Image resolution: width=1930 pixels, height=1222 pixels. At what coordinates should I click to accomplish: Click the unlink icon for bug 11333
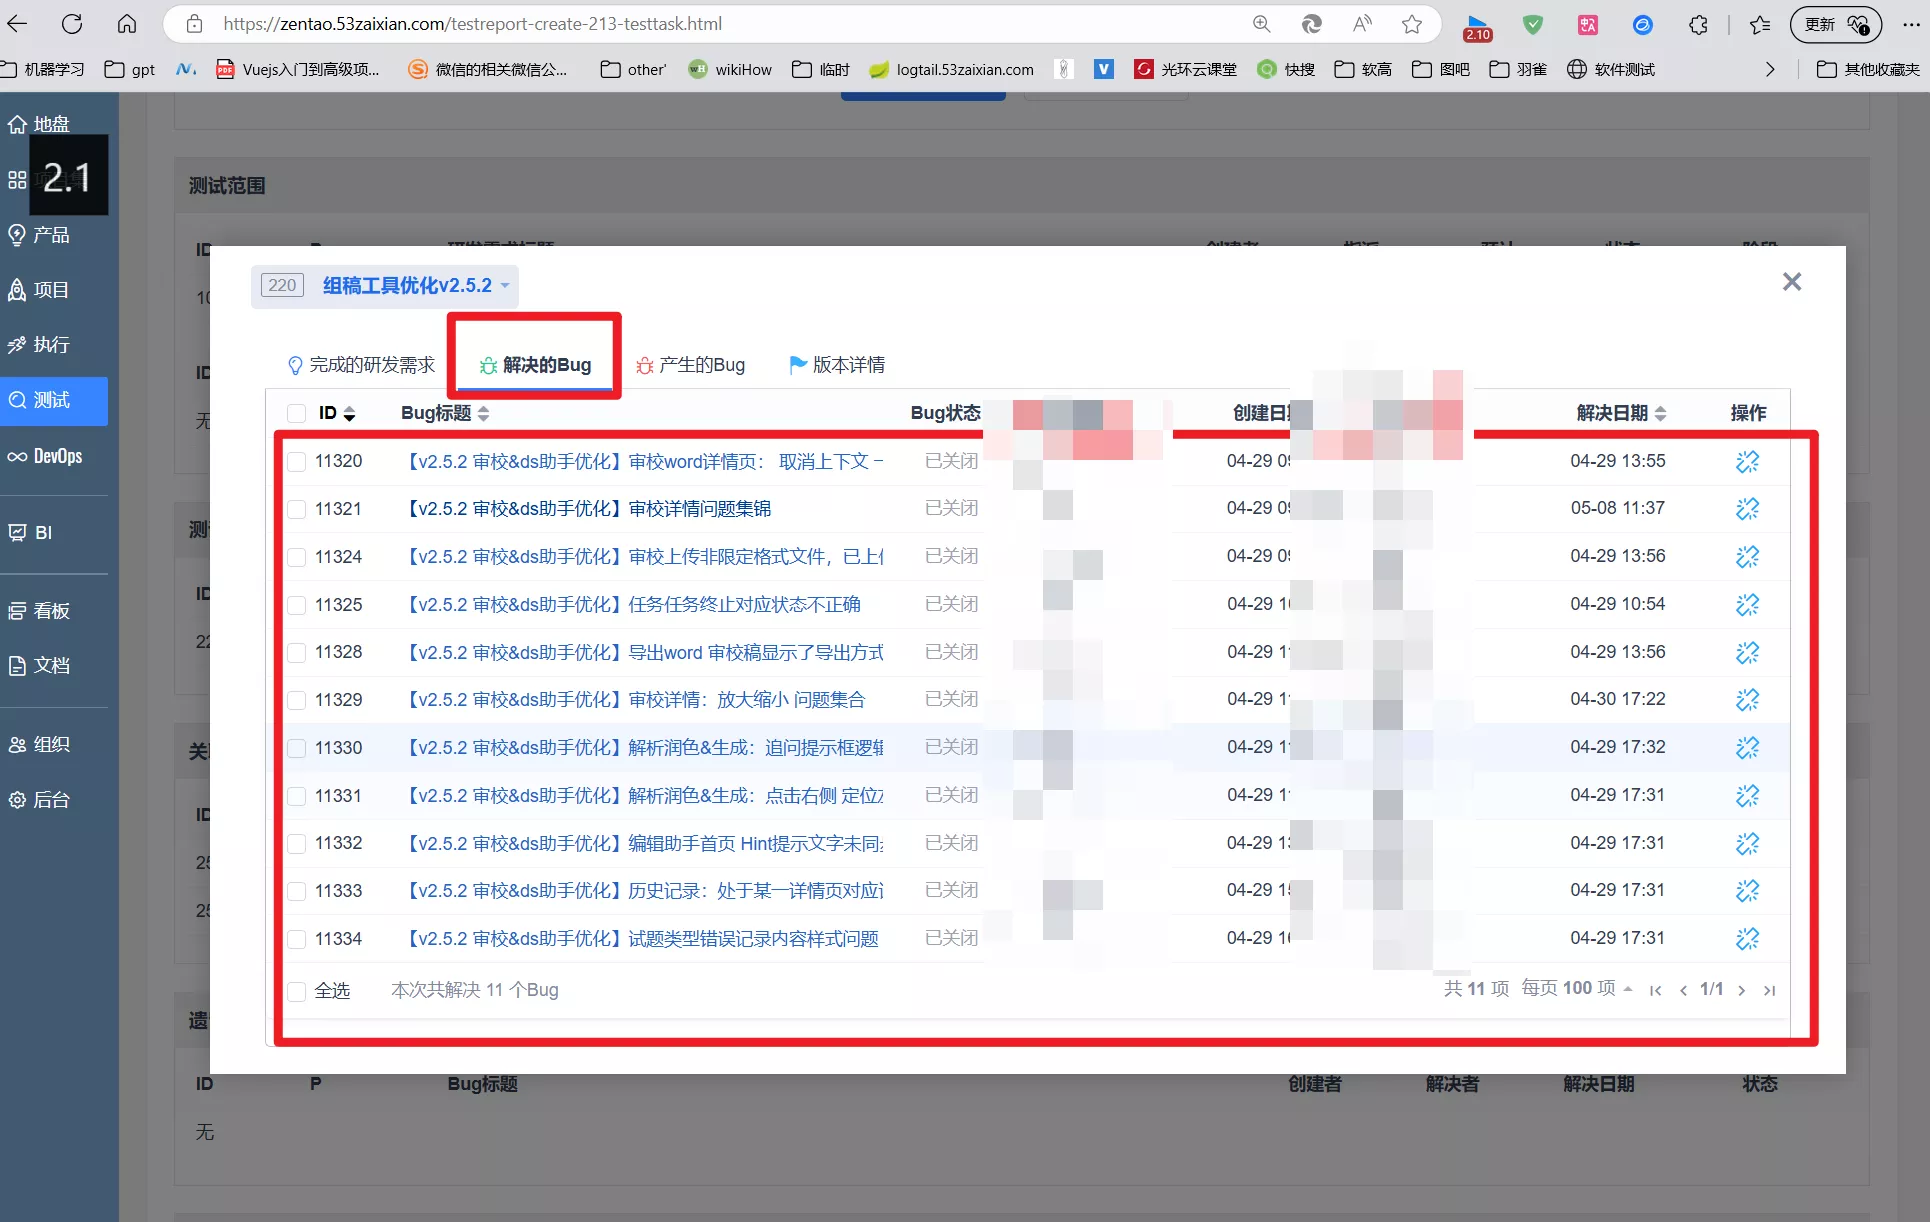1747,890
